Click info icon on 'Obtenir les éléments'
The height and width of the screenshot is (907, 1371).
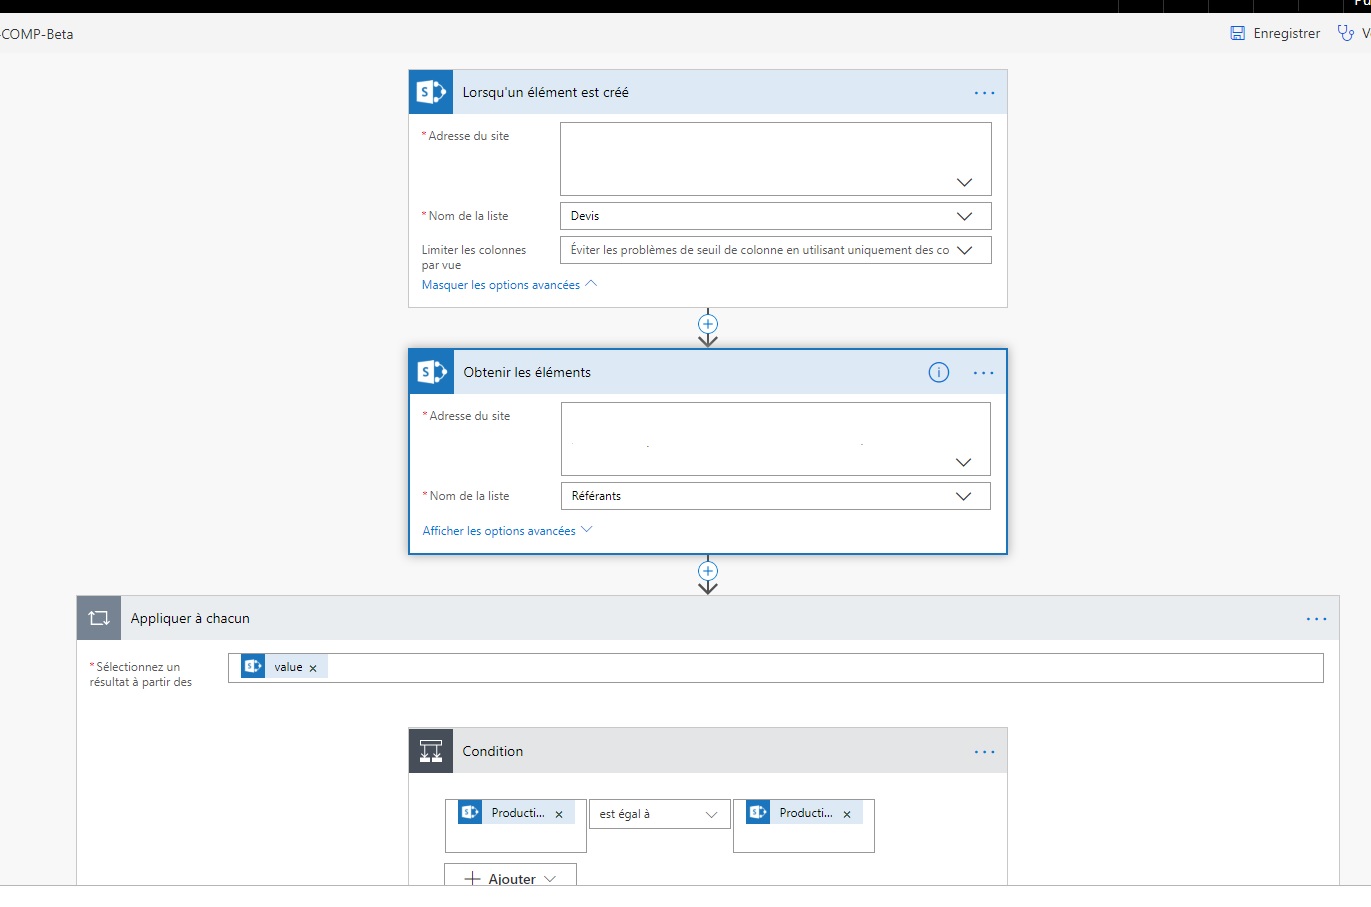pos(938,372)
